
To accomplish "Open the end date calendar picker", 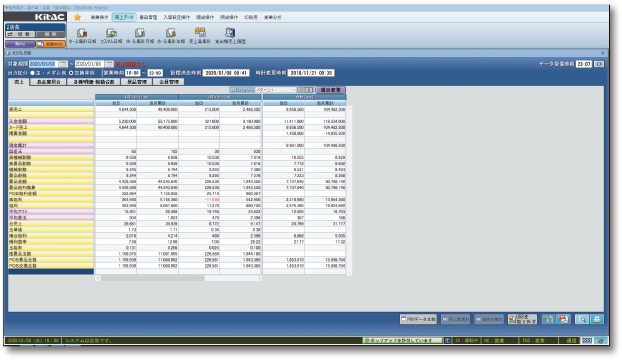I will coord(109,64).
